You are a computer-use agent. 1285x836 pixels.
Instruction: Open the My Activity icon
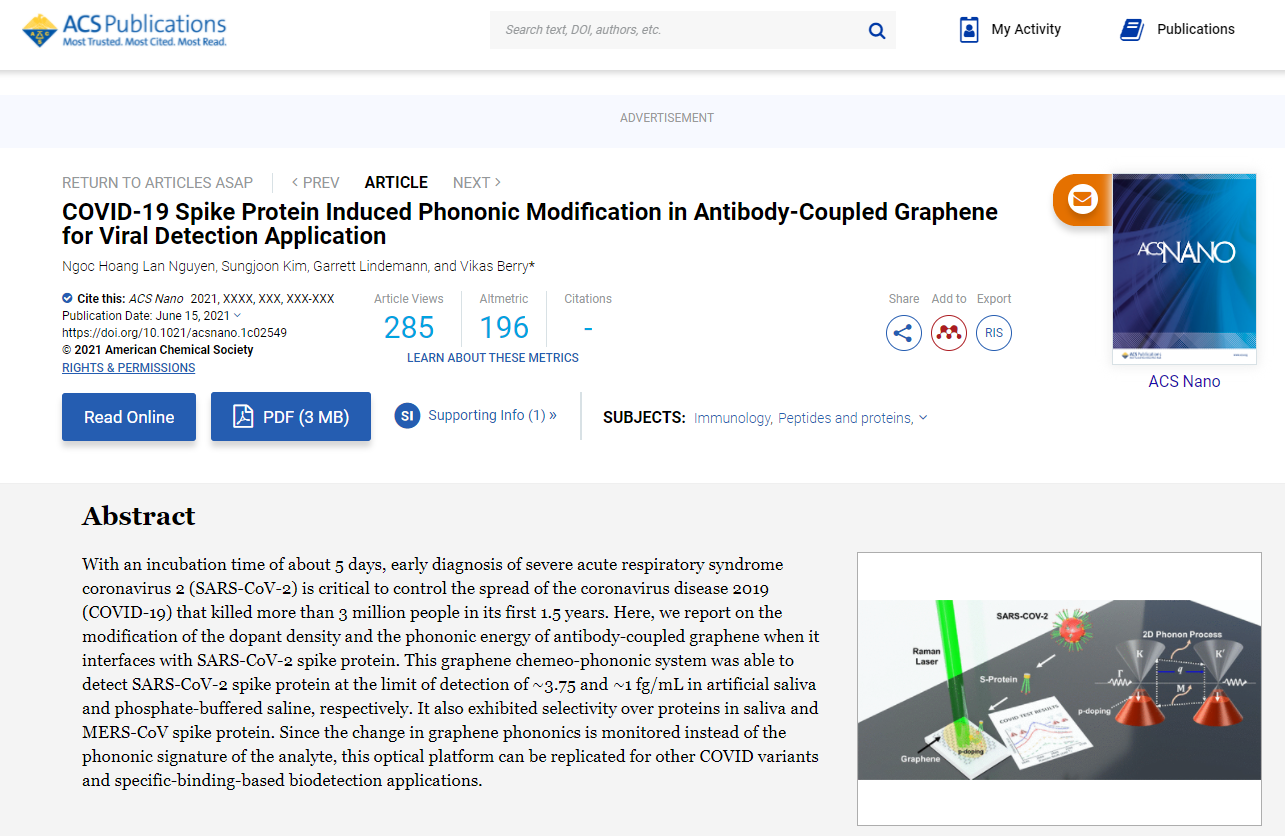[969, 29]
